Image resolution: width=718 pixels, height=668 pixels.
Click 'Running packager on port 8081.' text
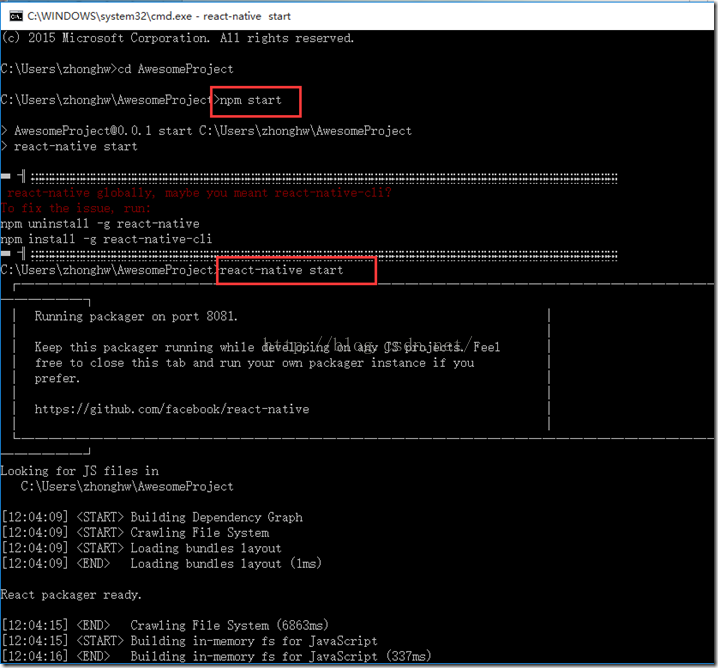pos(136,316)
